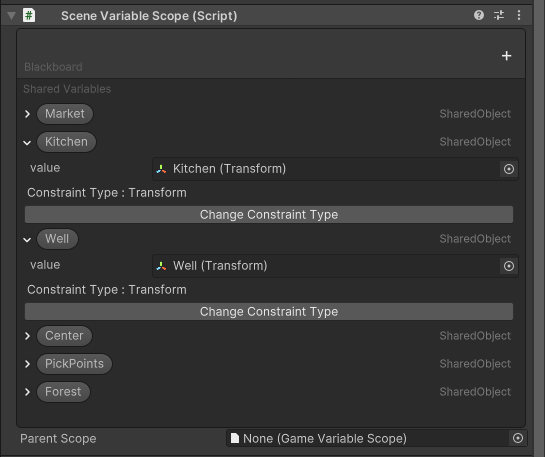This screenshot has height=457, width=545.
Task: Select the Well (Transform) object field
Action: click(326, 266)
